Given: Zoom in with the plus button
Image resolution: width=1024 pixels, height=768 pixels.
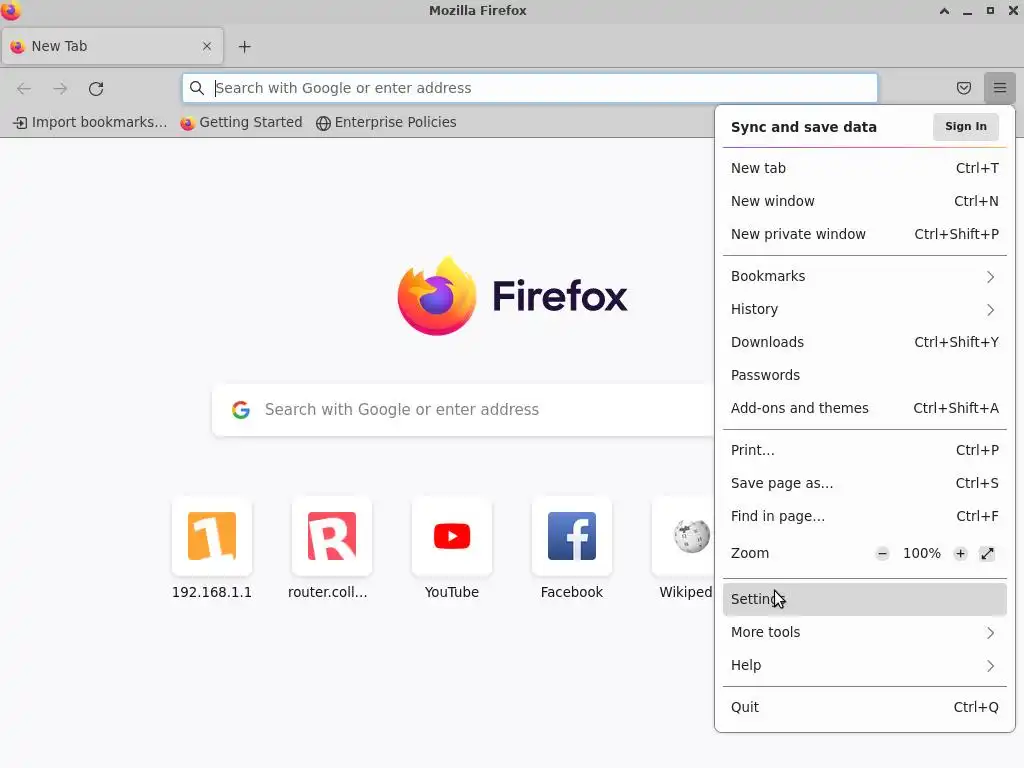Looking at the screenshot, I should pos(960,554).
